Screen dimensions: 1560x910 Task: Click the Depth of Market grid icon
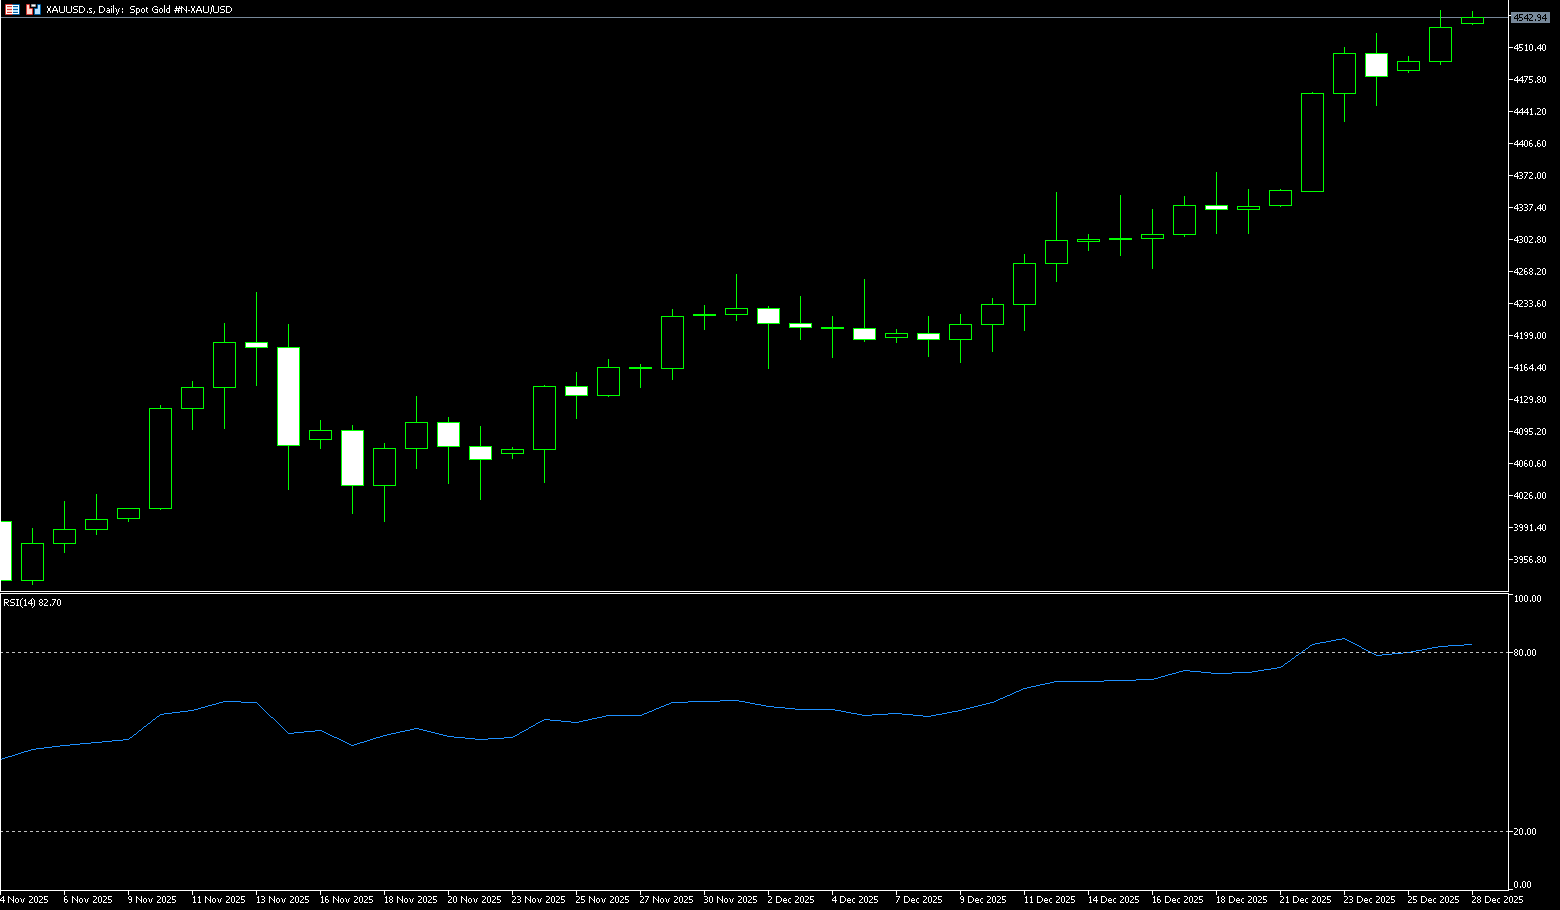coord(12,9)
